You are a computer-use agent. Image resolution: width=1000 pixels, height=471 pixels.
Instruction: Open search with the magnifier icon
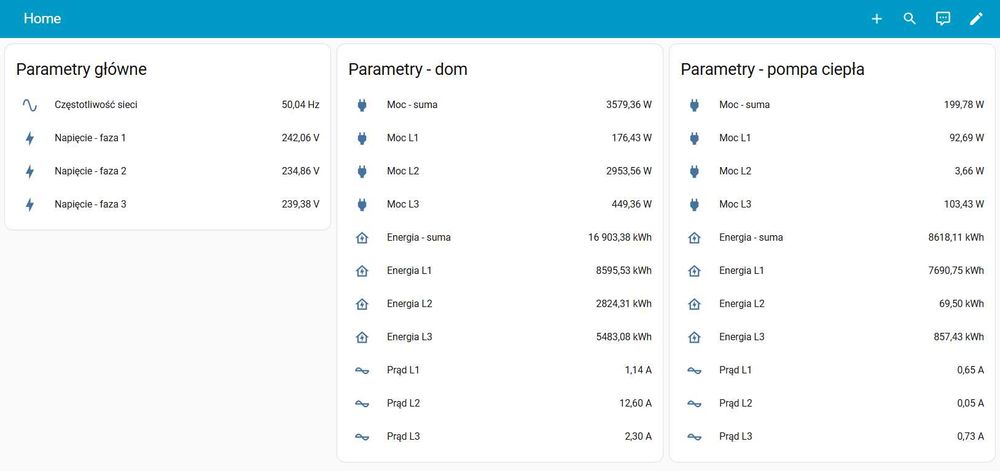(910, 19)
